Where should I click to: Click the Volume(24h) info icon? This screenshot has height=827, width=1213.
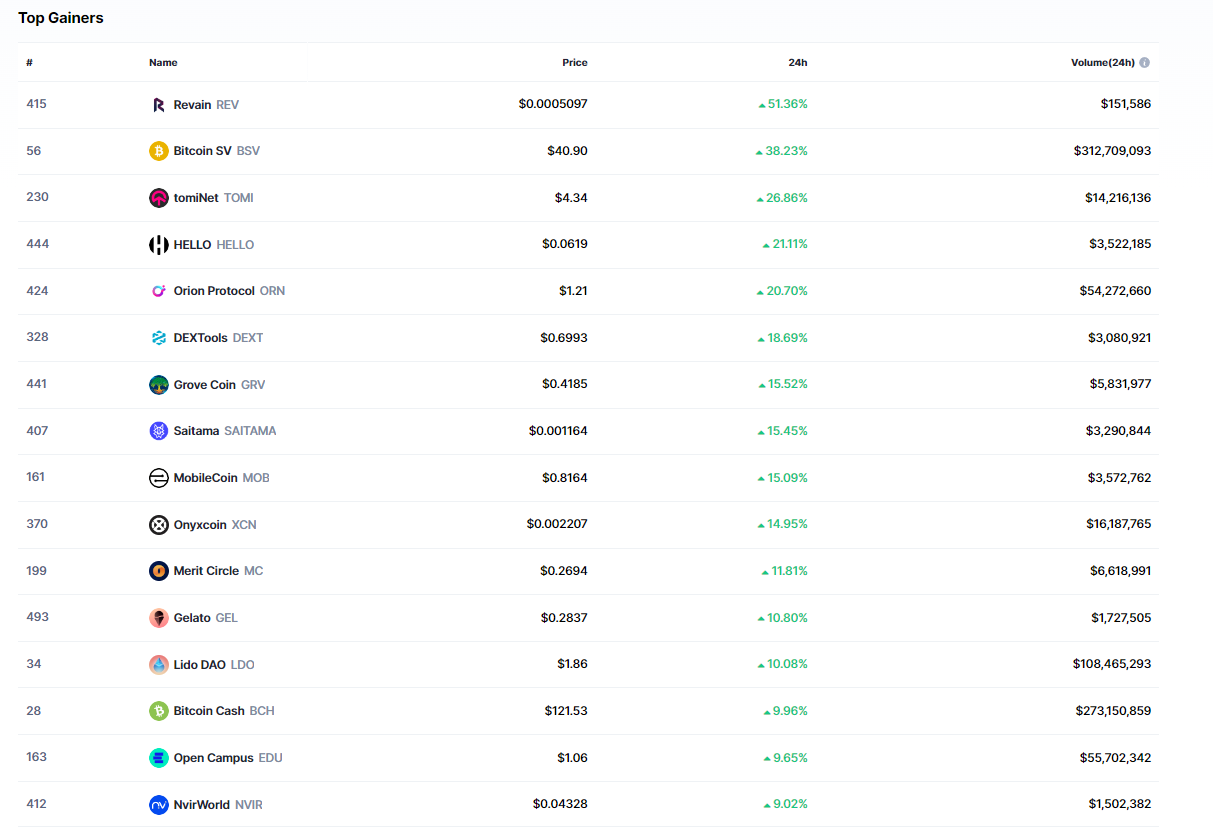(x=1144, y=62)
